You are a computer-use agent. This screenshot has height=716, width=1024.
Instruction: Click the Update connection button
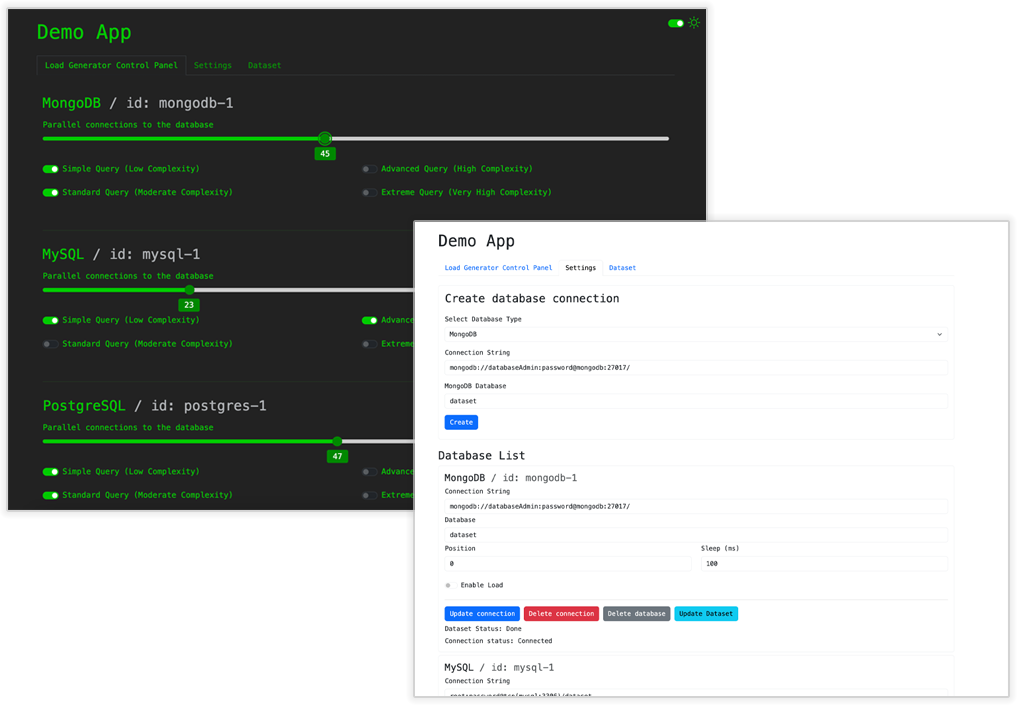(x=482, y=614)
